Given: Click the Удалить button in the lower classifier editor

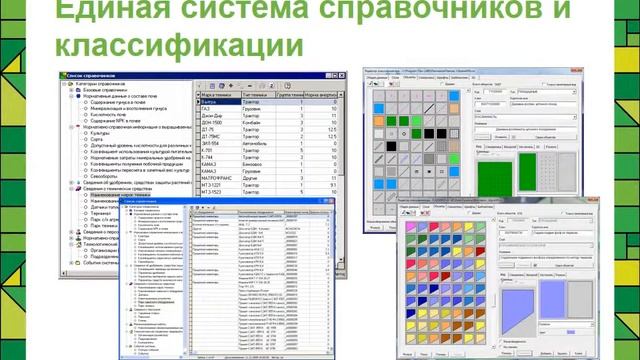Looking at the screenshot, I should [x=562, y=353].
